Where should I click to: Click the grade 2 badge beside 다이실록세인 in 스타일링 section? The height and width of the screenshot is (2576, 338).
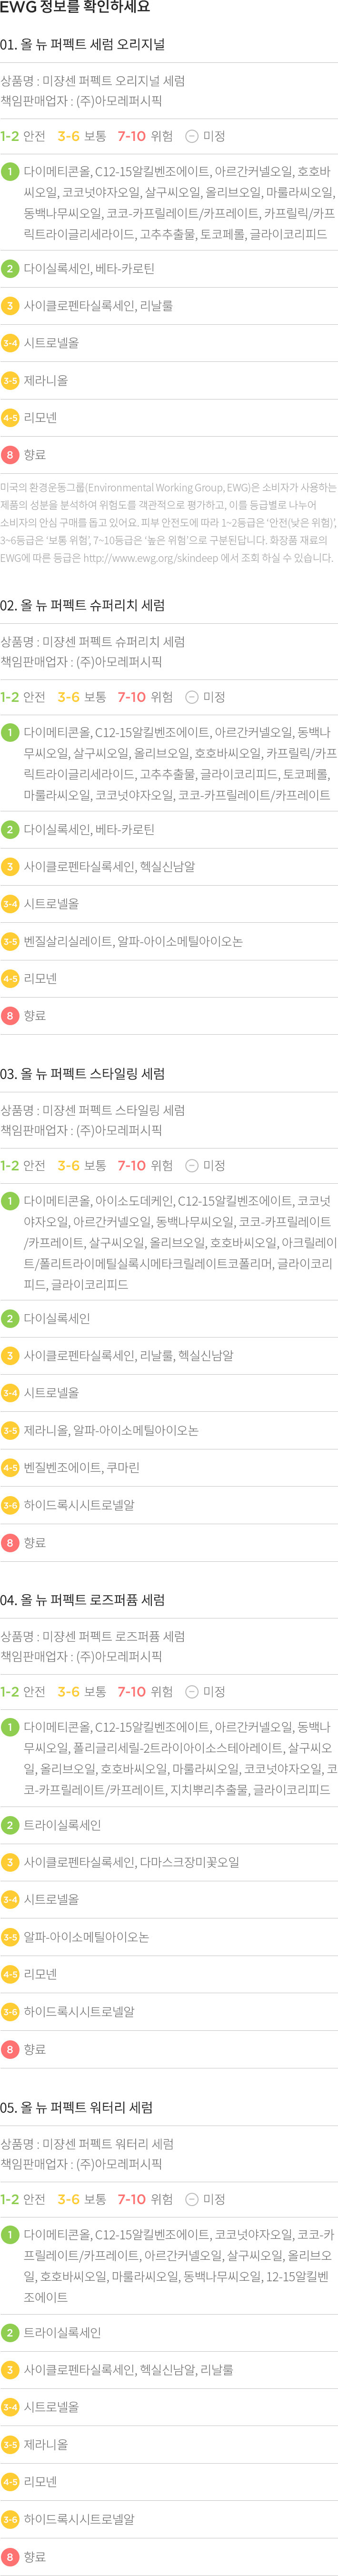tap(10, 1319)
